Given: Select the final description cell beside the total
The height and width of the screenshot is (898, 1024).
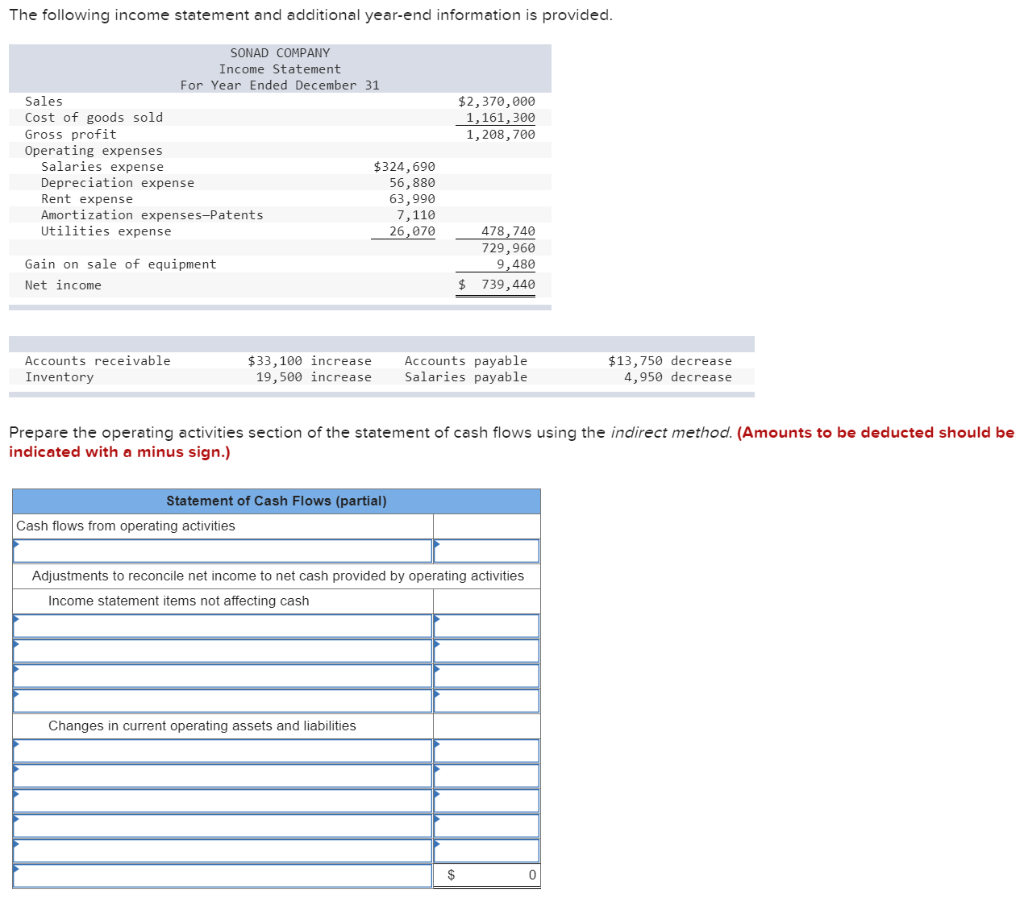Looking at the screenshot, I should coord(220,874).
